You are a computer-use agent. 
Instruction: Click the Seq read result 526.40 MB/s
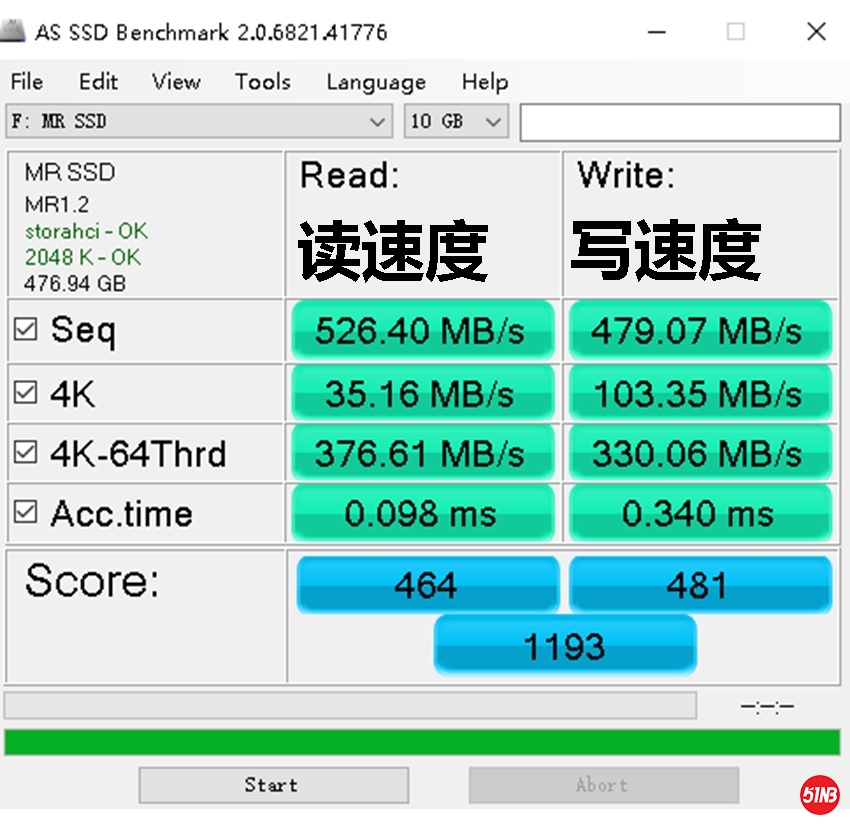pyautogui.click(x=422, y=330)
